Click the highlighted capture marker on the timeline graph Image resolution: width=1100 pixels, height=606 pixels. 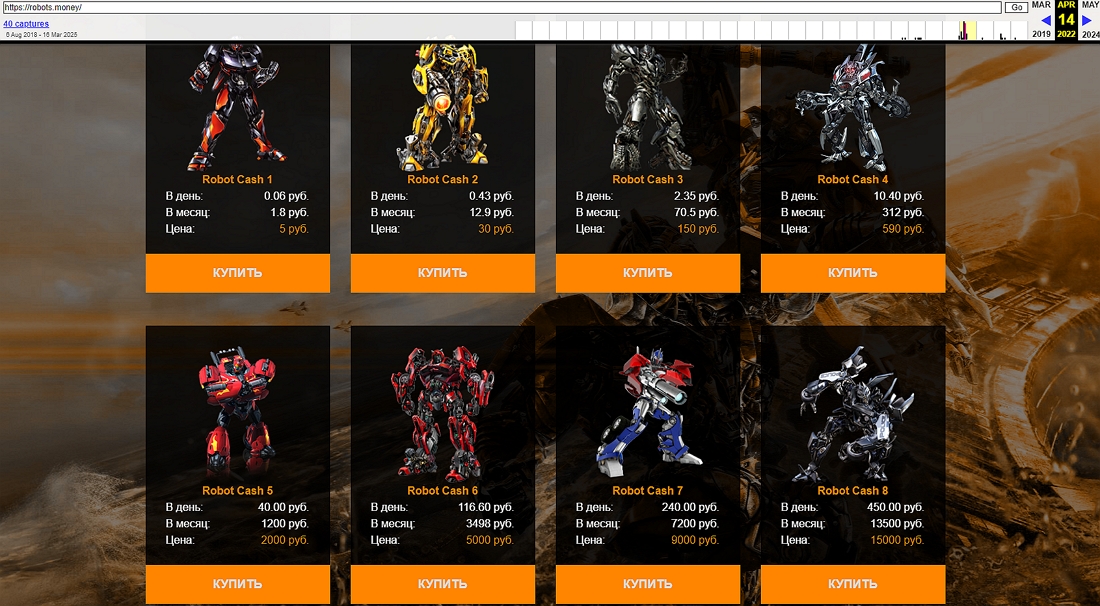click(965, 31)
